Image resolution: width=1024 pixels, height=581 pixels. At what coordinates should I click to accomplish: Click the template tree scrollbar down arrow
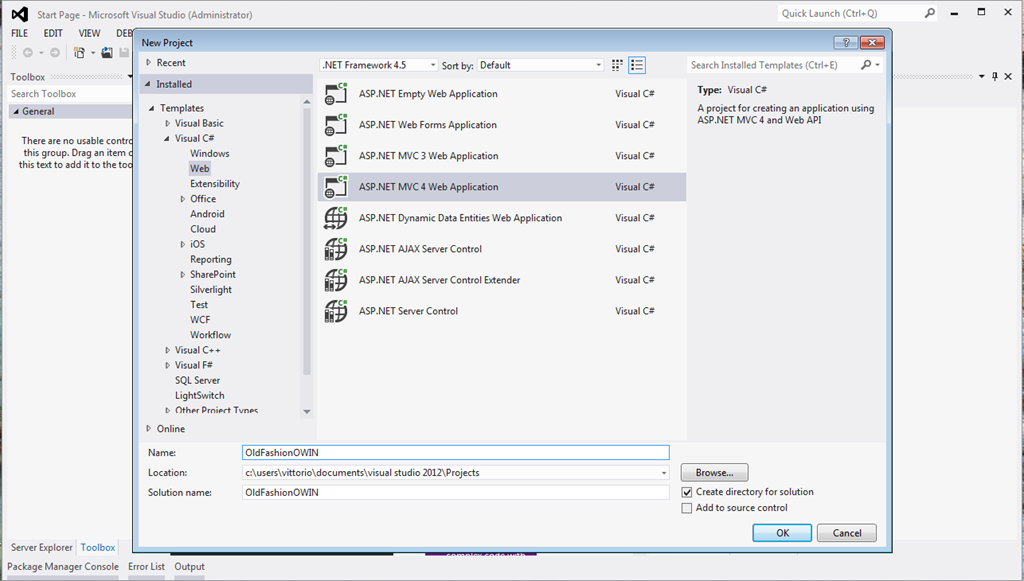click(307, 412)
